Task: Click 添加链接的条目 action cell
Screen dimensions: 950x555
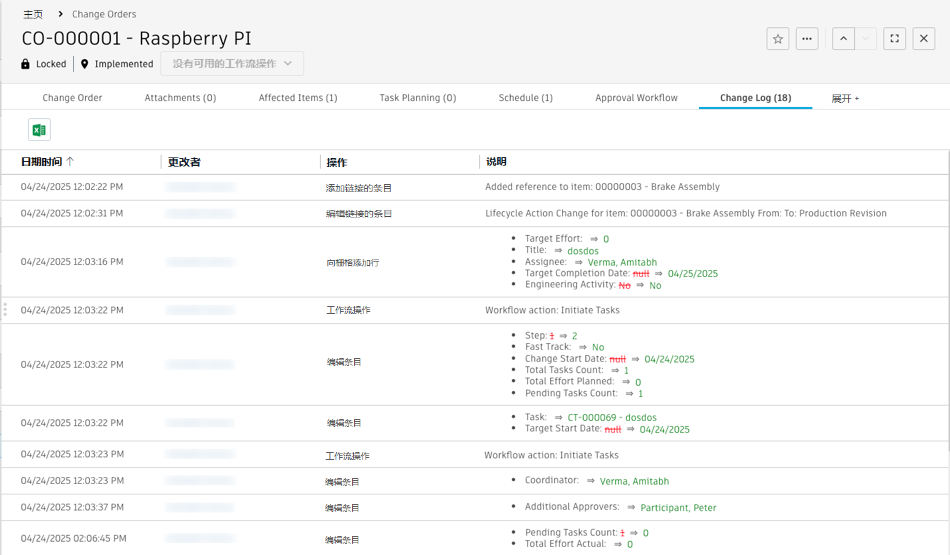Action: tap(359, 188)
